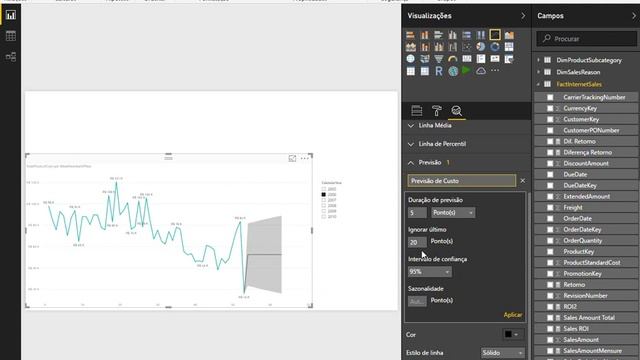Switch to the Fields well tab
640x360 pixels.
click(417, 111)
